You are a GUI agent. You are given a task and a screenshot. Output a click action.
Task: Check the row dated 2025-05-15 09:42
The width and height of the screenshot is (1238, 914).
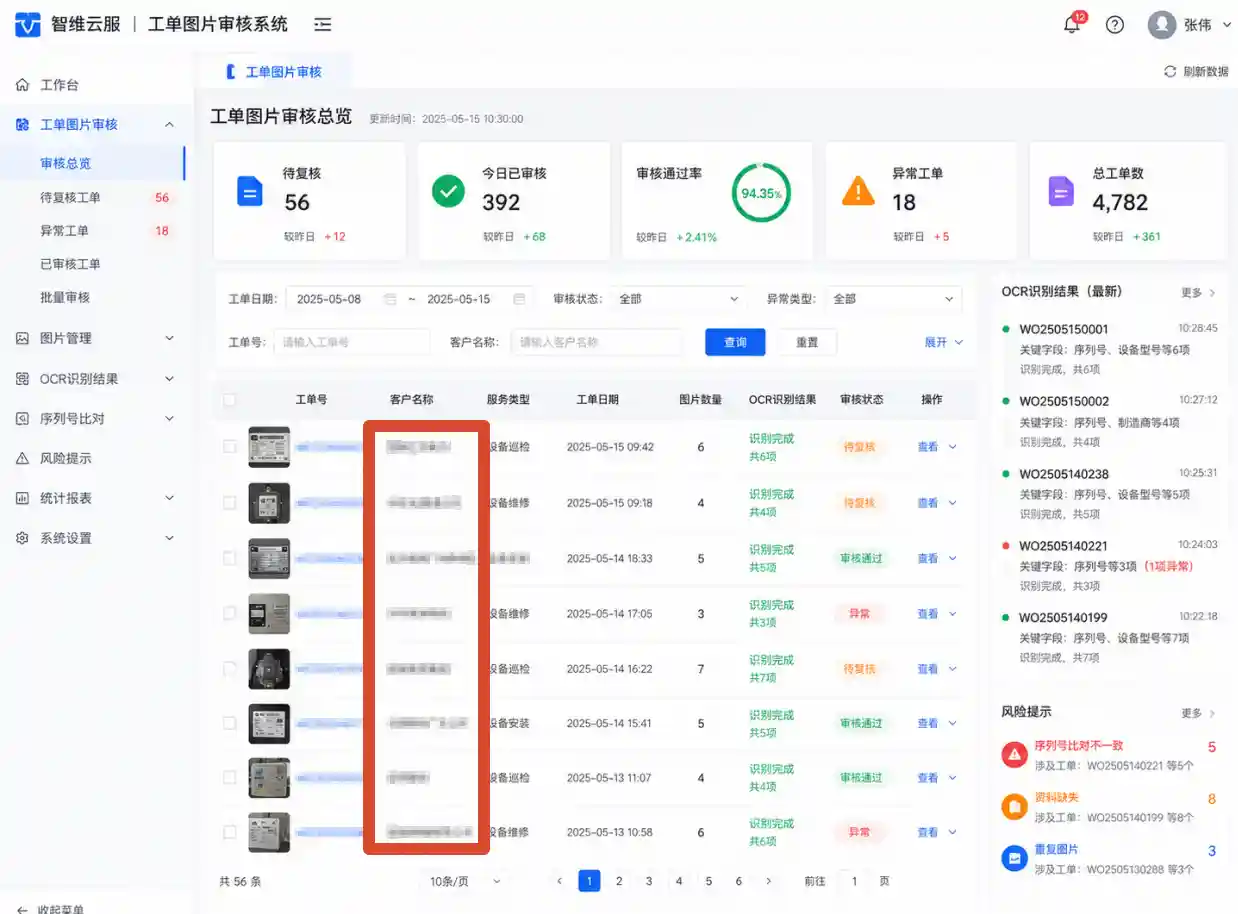[230, 447]
